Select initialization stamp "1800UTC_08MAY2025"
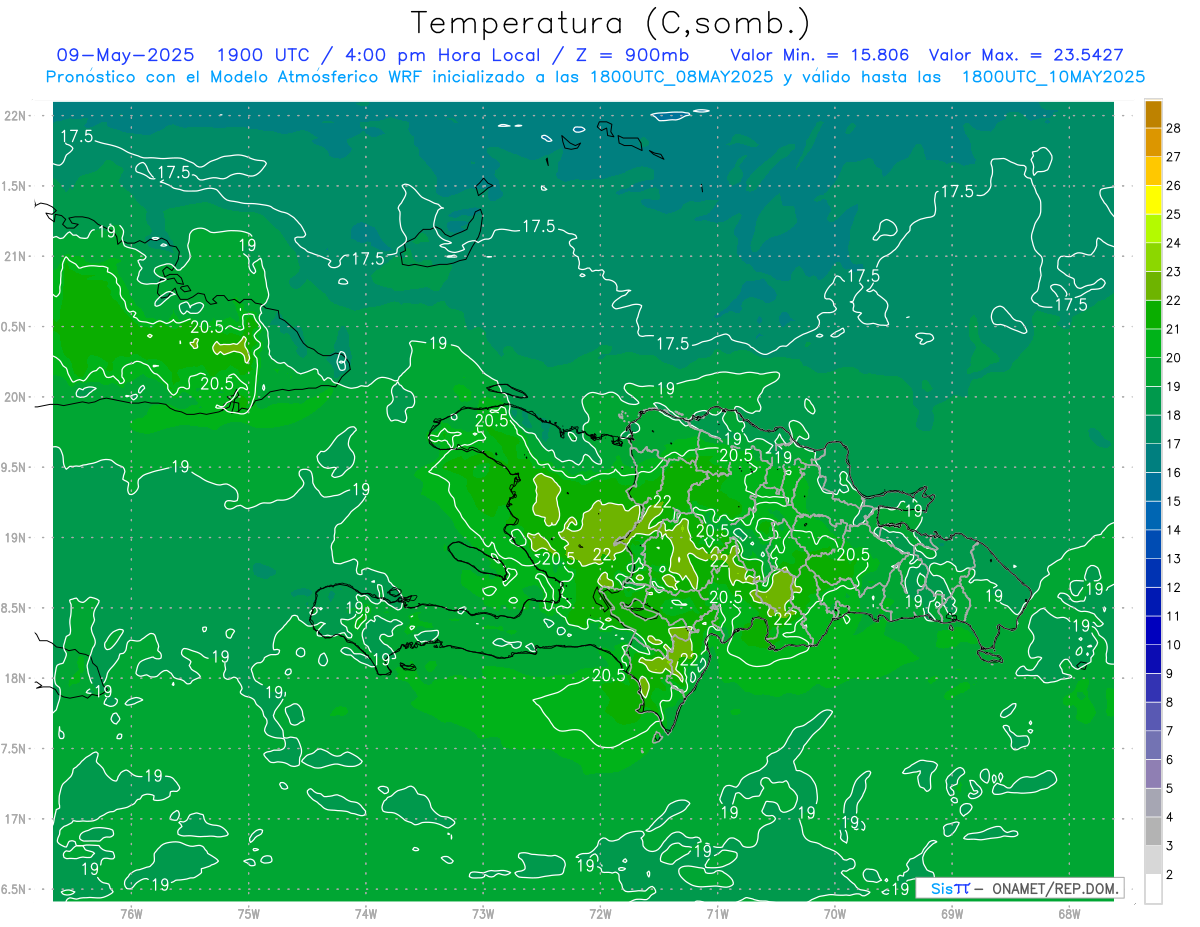The image size is (1200, 927). point(682,77)
